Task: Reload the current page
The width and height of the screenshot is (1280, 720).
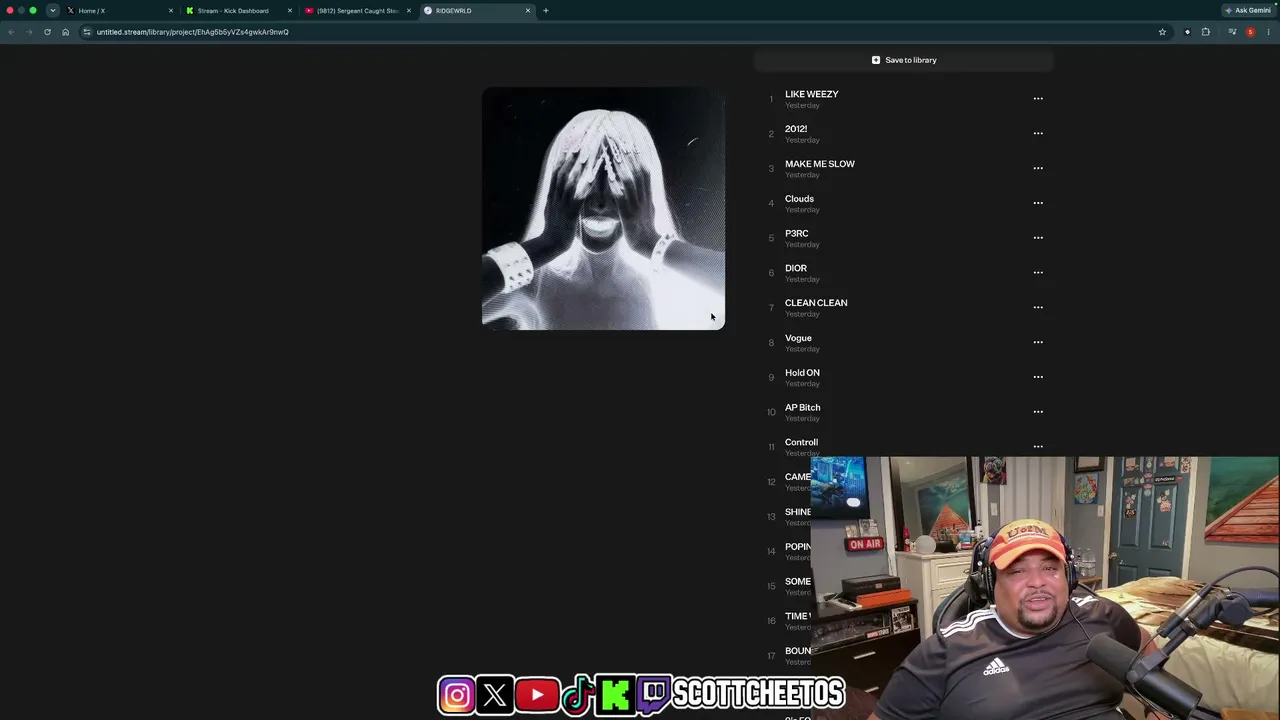Action: 47,32
